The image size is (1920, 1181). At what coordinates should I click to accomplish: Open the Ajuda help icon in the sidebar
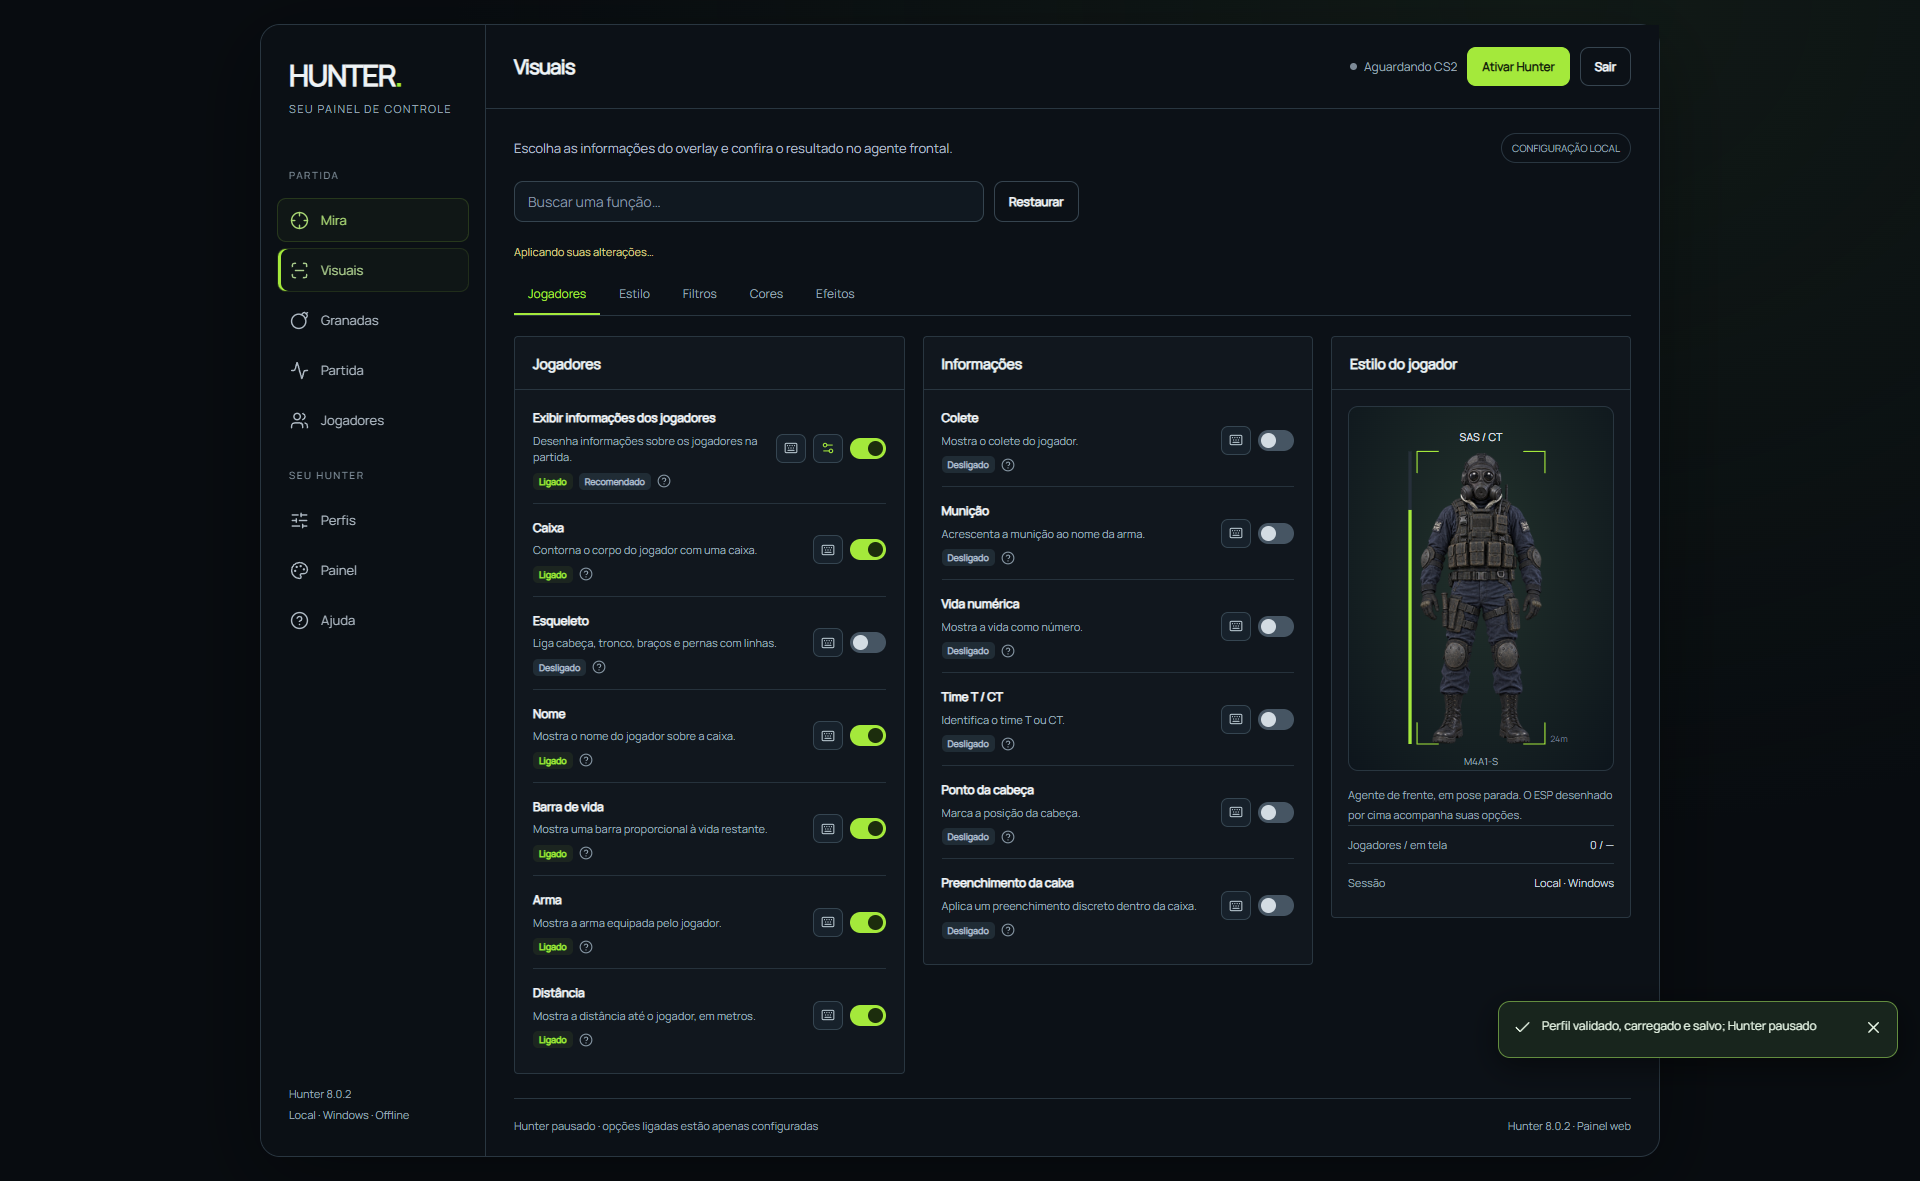pyautogui.click(x=299, y=620)
